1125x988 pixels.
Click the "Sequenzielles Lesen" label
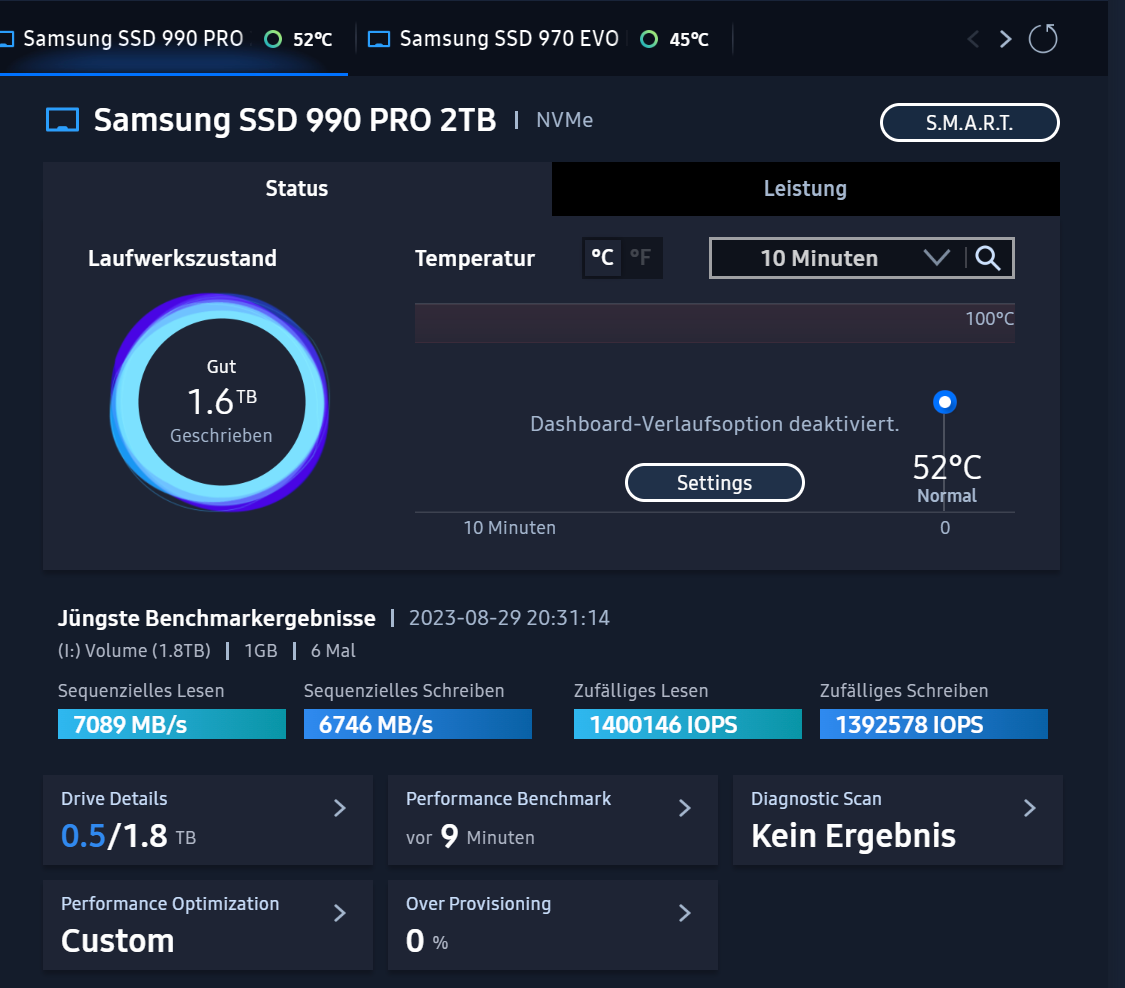click(141, 691)
